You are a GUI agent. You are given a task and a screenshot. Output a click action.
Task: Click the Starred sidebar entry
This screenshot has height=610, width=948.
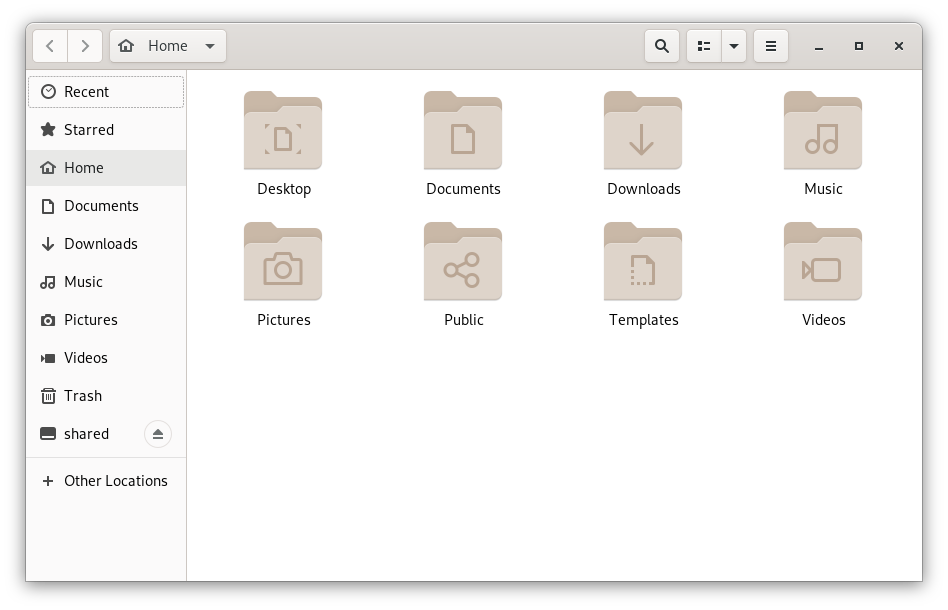pyautogui.click(x=89, y=129)
